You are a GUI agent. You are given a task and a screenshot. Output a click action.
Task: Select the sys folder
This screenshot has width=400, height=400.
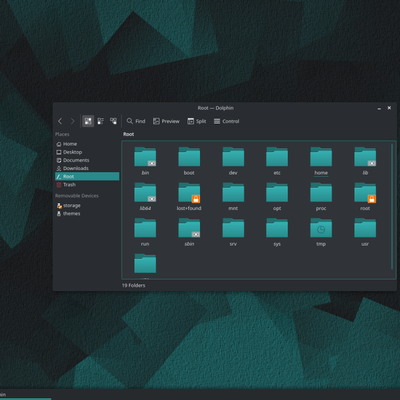pos(277,232)
